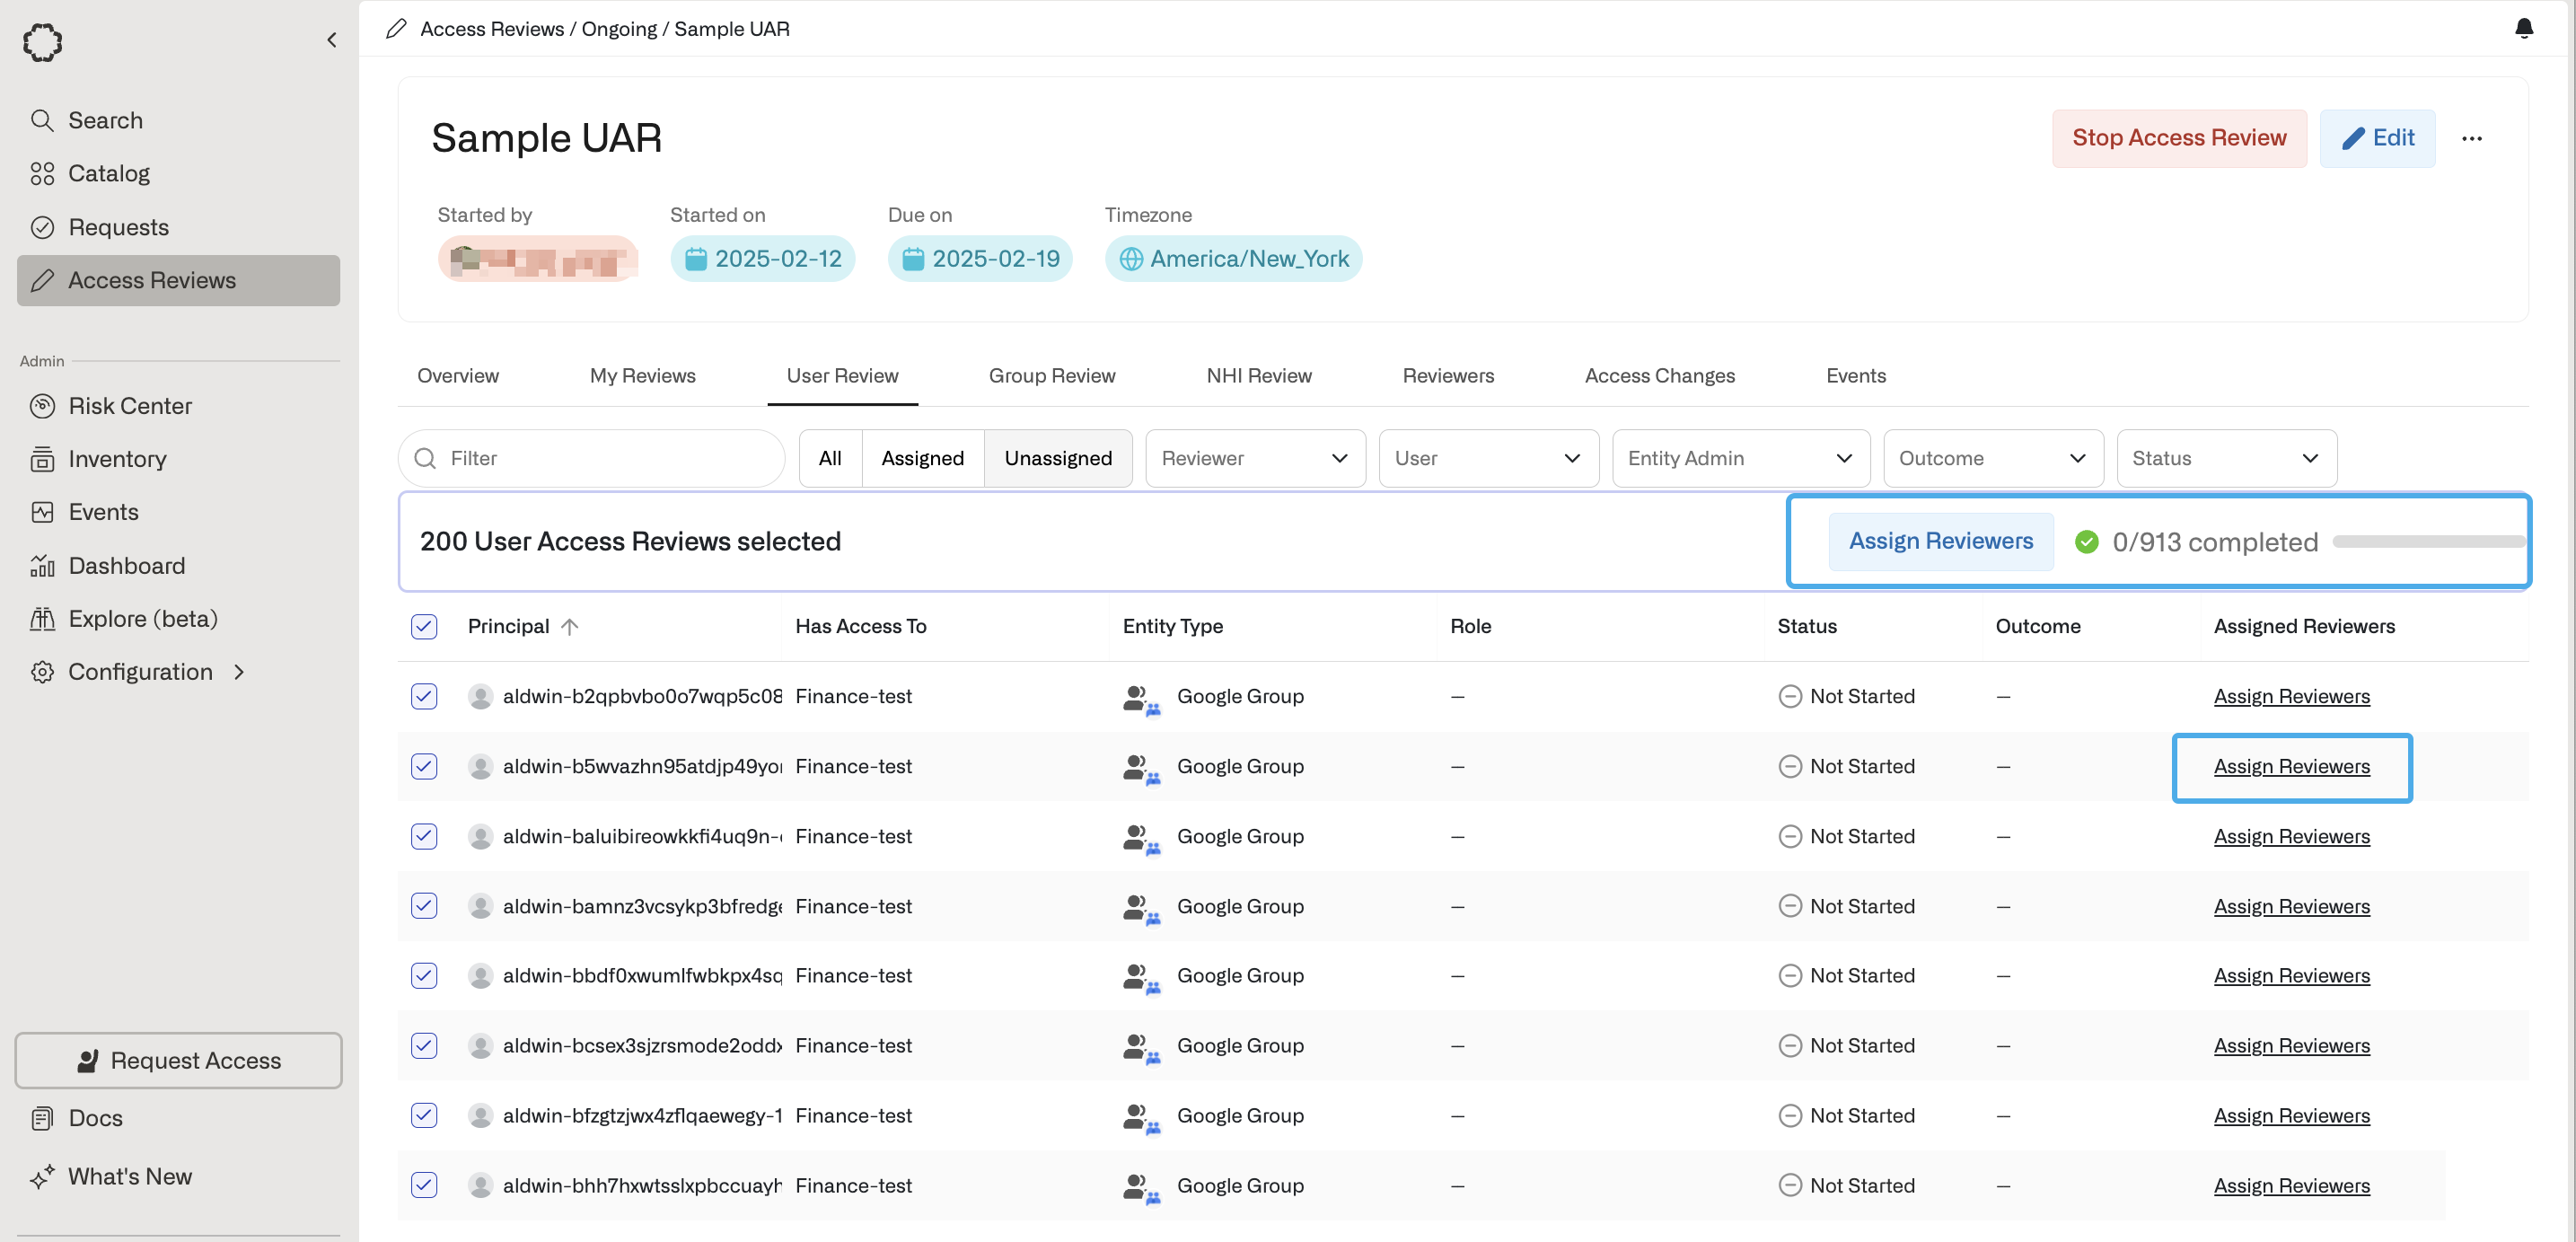Uncheck the aldwin-b2qpbvbo0o7wqp5c08 row checkbox
The width and height of the screenshot is (2576, 1242).
(x=424, y=696)
